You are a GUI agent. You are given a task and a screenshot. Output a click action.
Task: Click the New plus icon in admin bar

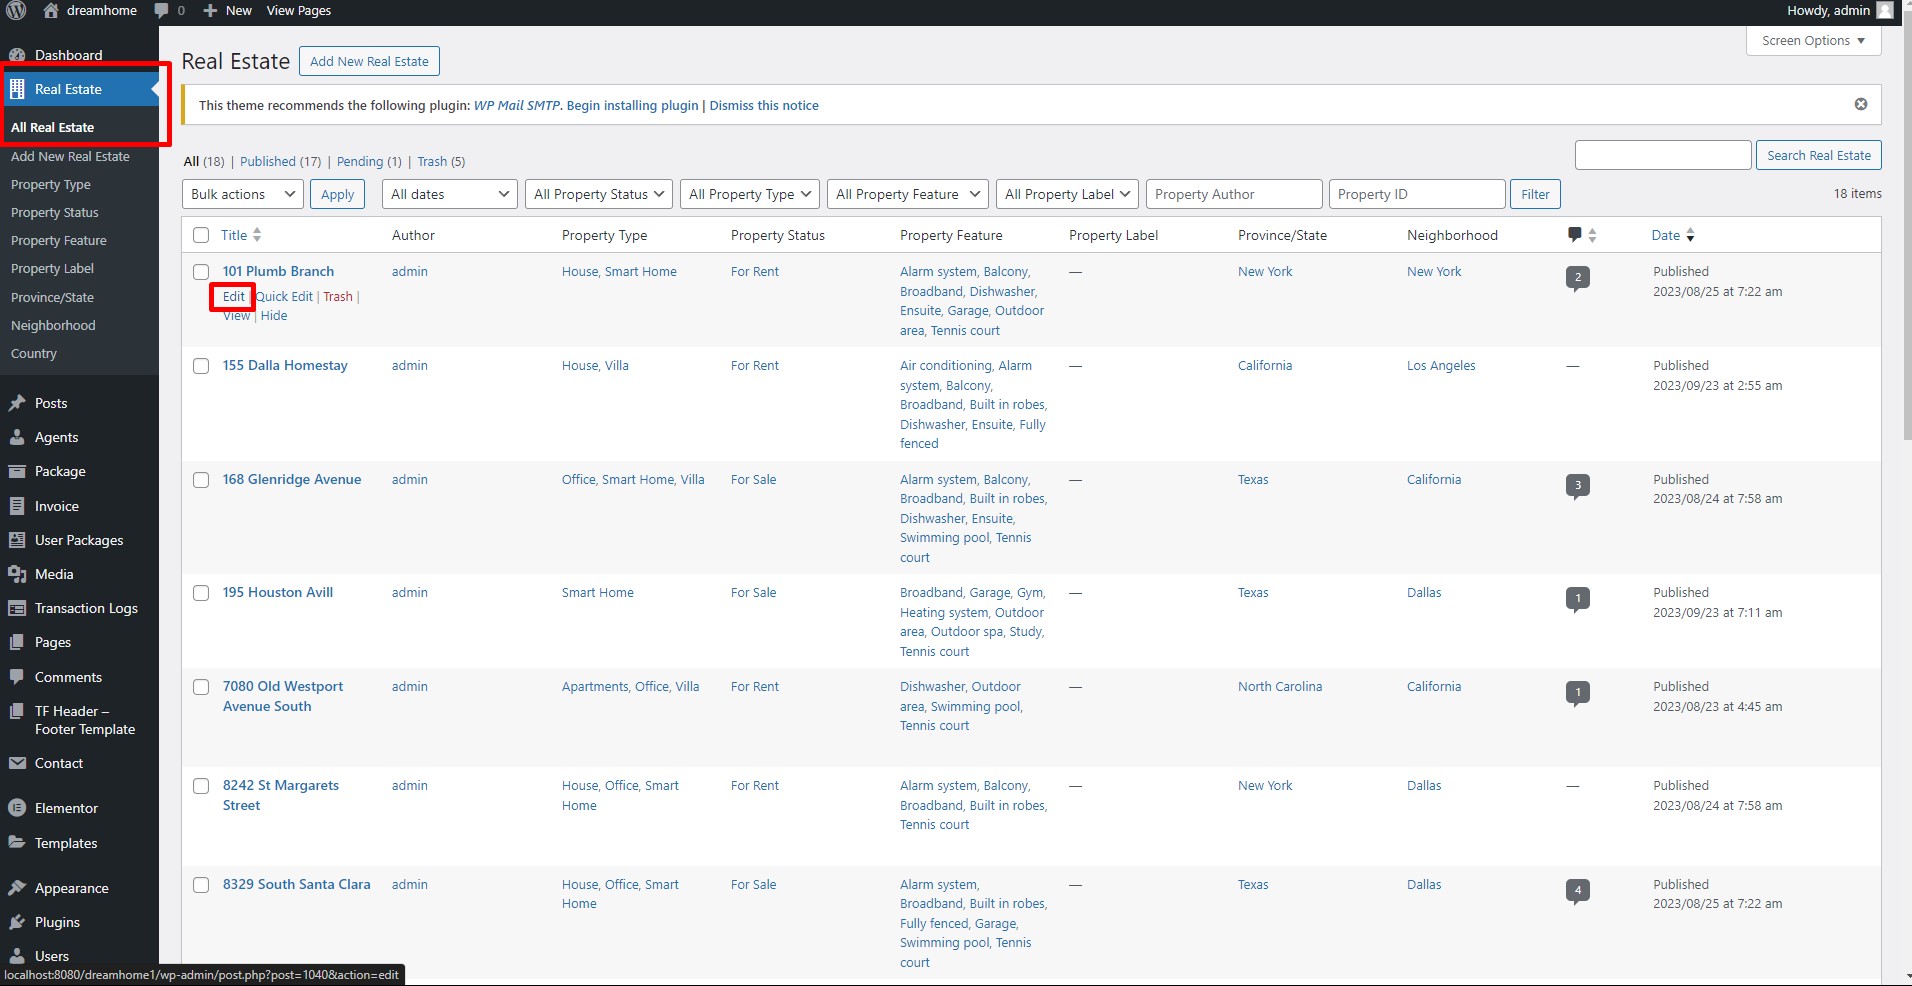(x=210, y=11)
